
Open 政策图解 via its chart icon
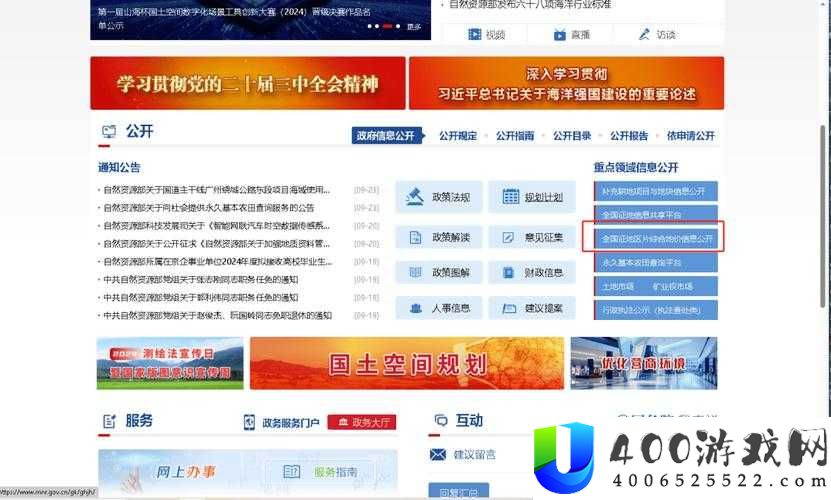(x=416, y=273)
